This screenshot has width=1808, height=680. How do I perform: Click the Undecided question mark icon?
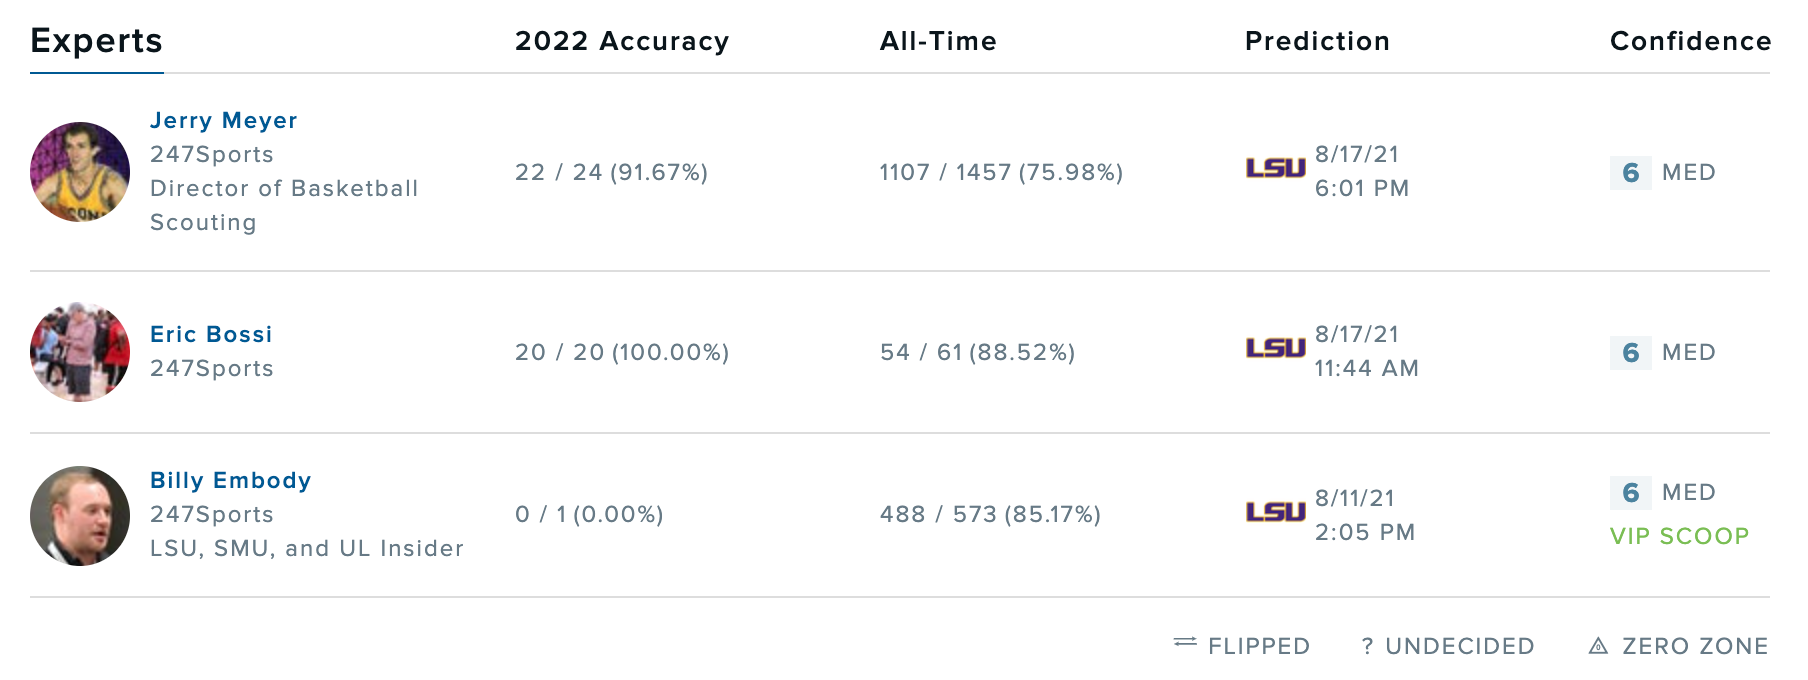pos(1367,646)
